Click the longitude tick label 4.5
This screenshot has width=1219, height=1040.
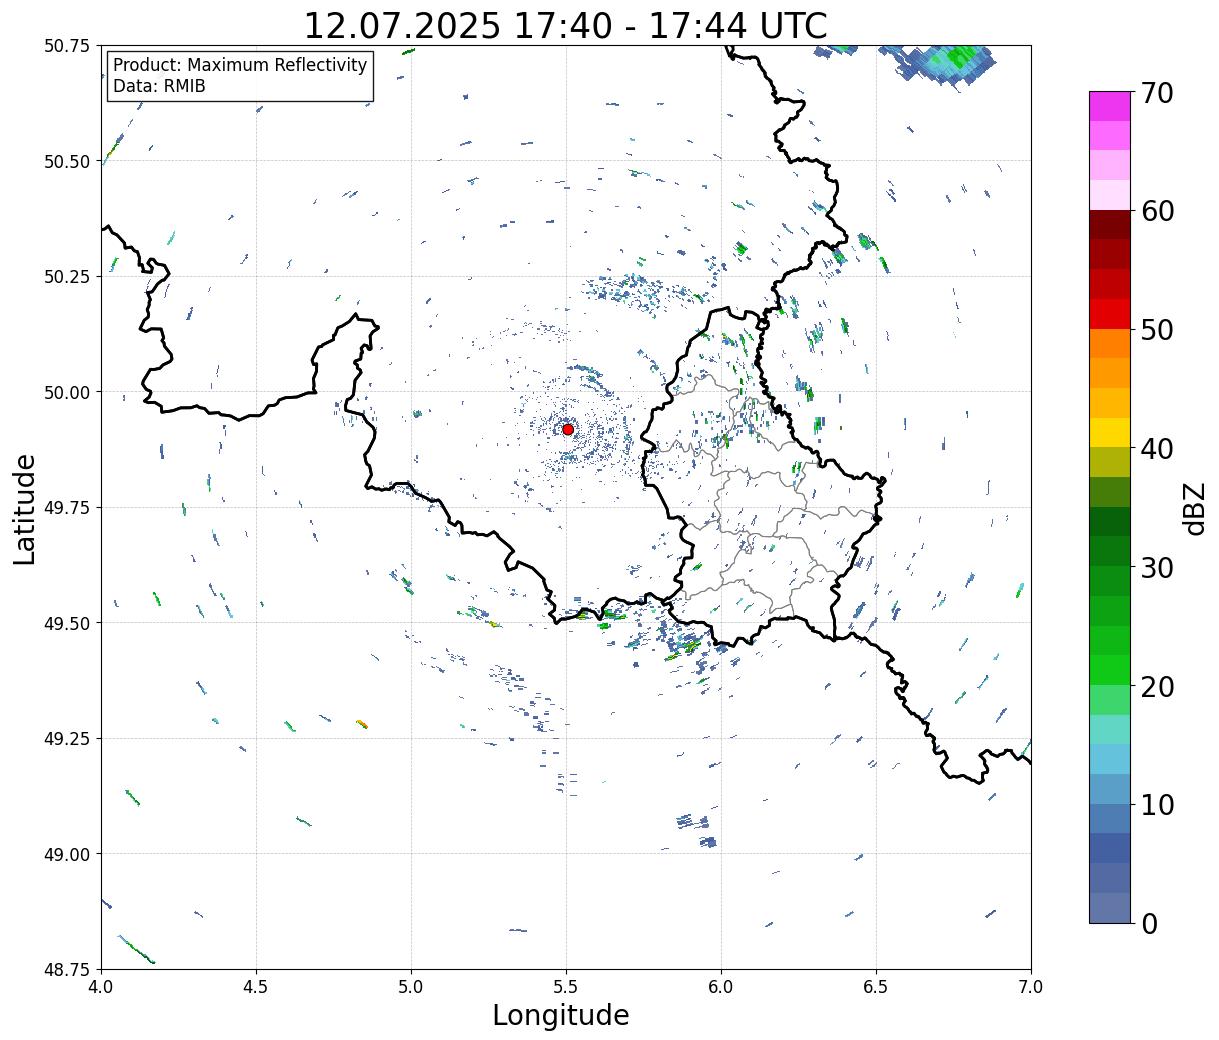(x=256, y=987)
